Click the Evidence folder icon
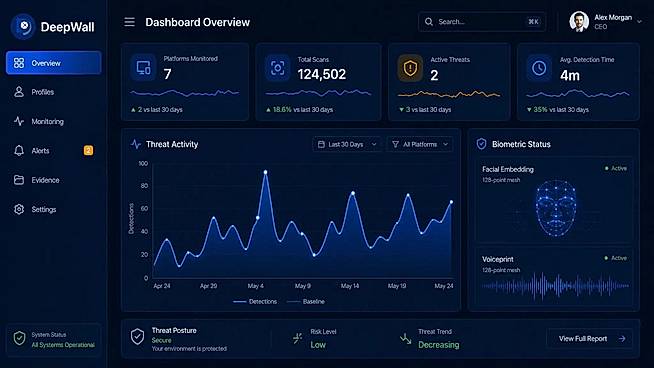The height and width of the screenshot is (368, 654). (19, 180)
